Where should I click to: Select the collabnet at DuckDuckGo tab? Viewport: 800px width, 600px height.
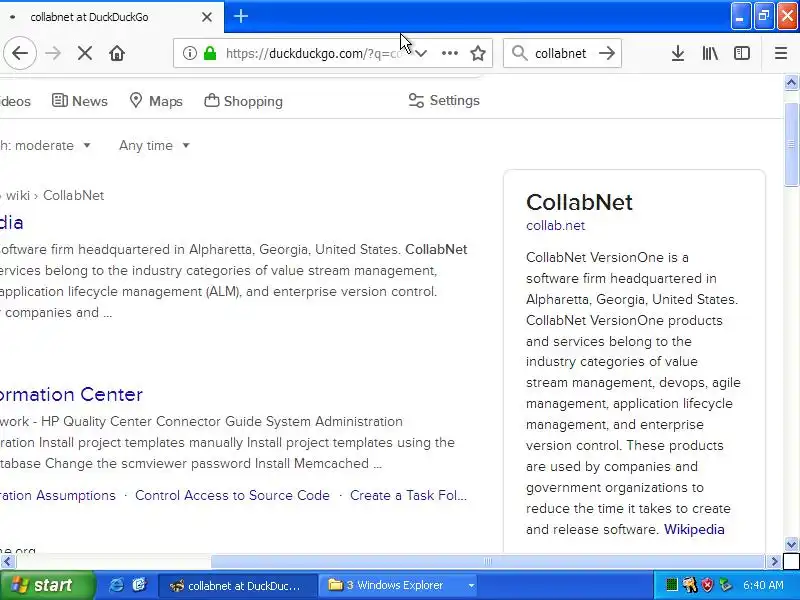[110, 17]
